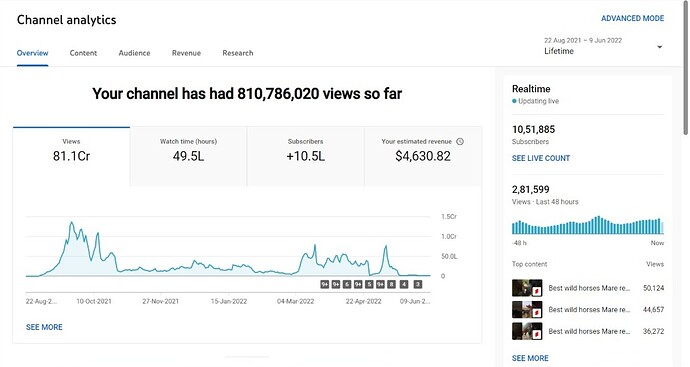Switch to the Overview tab
Screen dimensions: 690x367
point(33,53)
